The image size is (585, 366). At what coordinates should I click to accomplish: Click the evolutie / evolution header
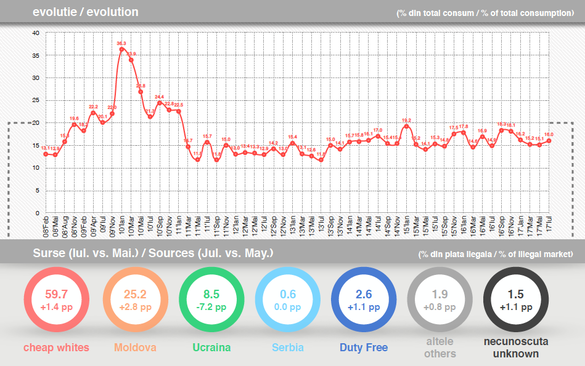point(85,12)
